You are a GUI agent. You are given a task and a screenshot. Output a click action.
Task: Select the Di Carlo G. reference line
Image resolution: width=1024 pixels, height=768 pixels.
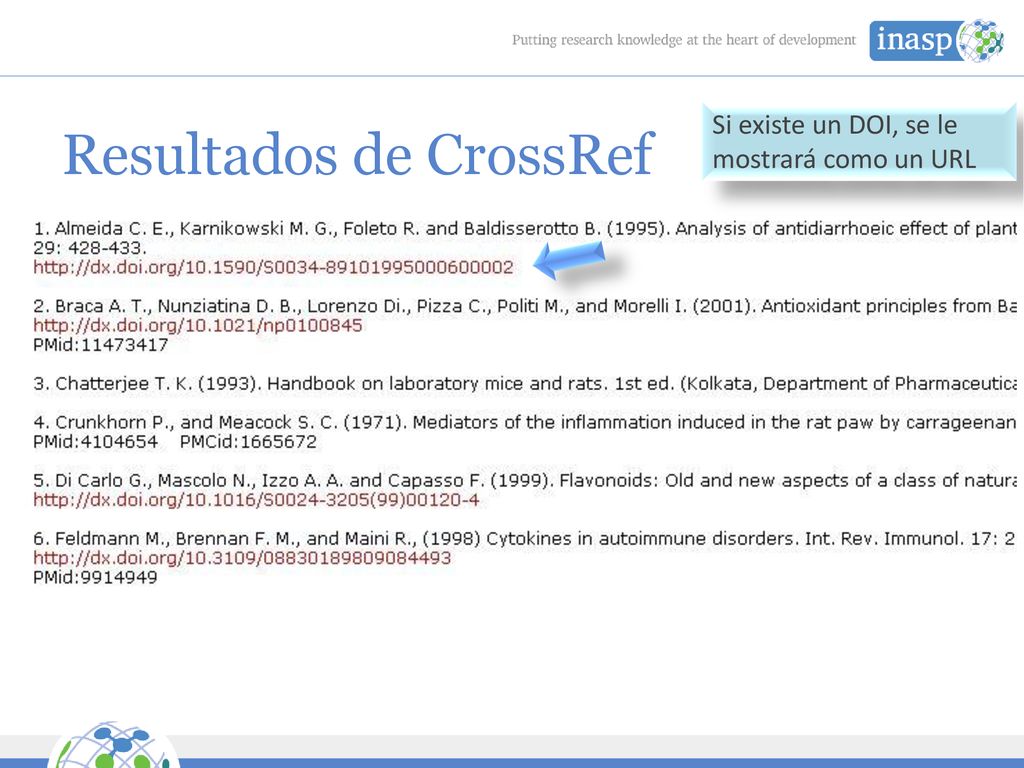pyautogui.click(x=525, y=481)
